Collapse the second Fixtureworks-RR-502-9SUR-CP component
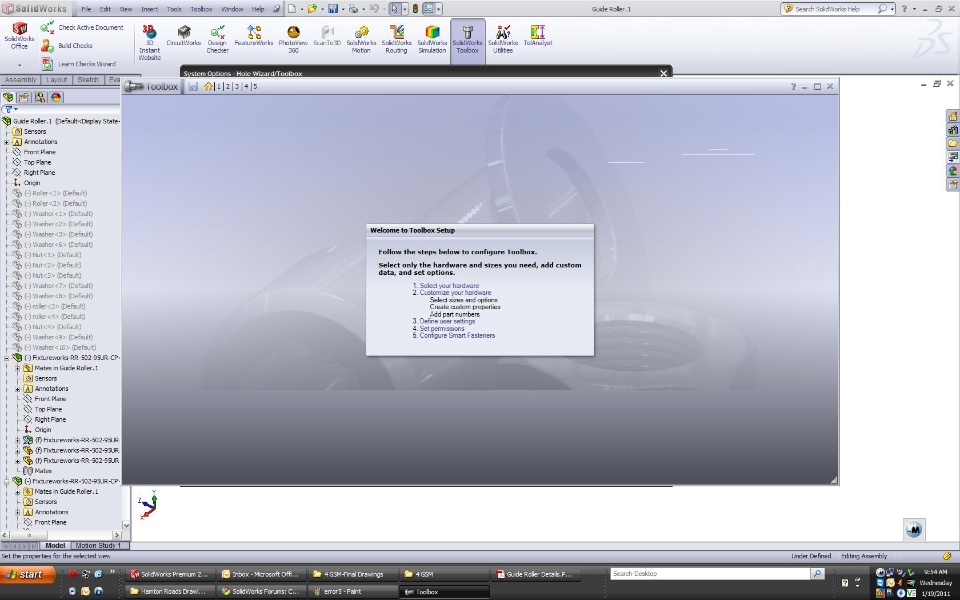 click(7, 481)
